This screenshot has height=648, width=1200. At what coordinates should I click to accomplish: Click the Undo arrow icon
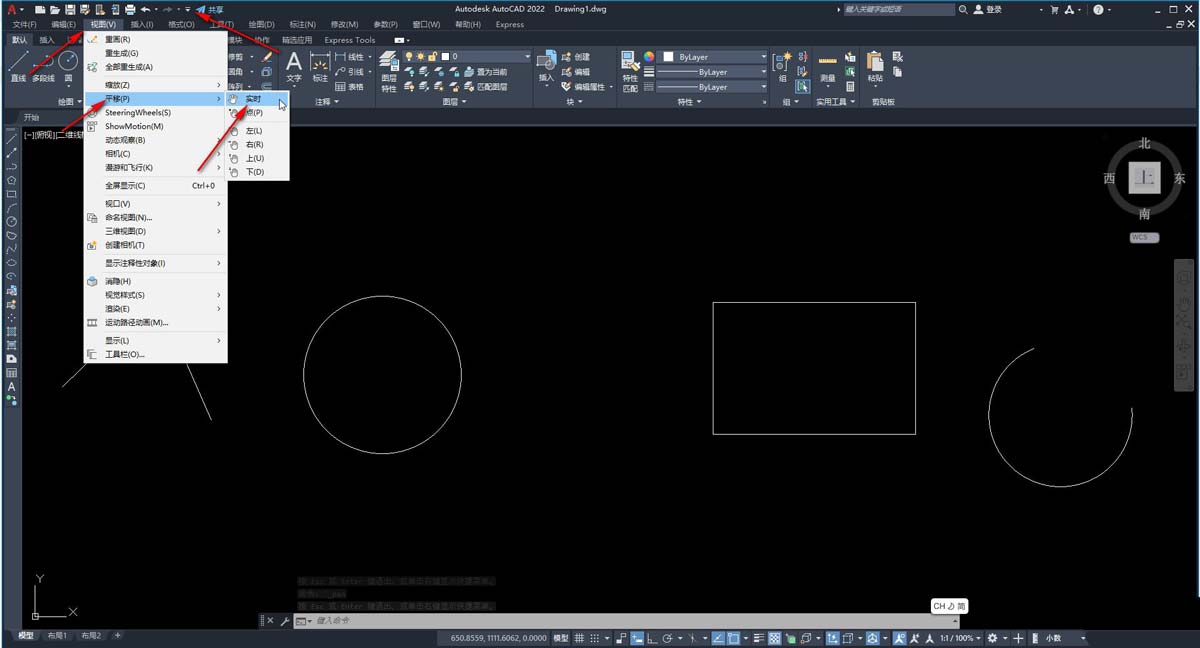coord(145,9)
